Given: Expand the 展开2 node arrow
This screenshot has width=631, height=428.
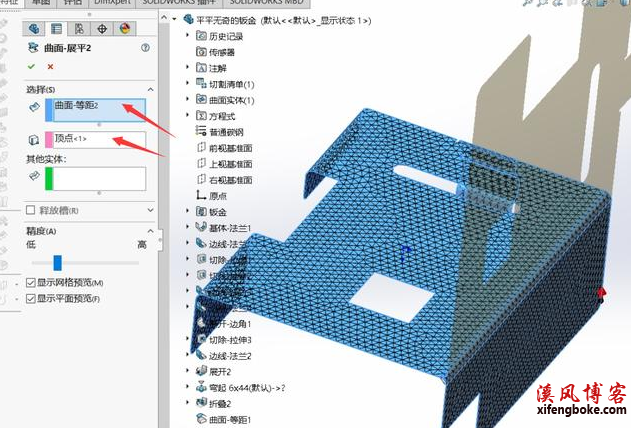Looking at the screenshot, I should click(187, 370).
